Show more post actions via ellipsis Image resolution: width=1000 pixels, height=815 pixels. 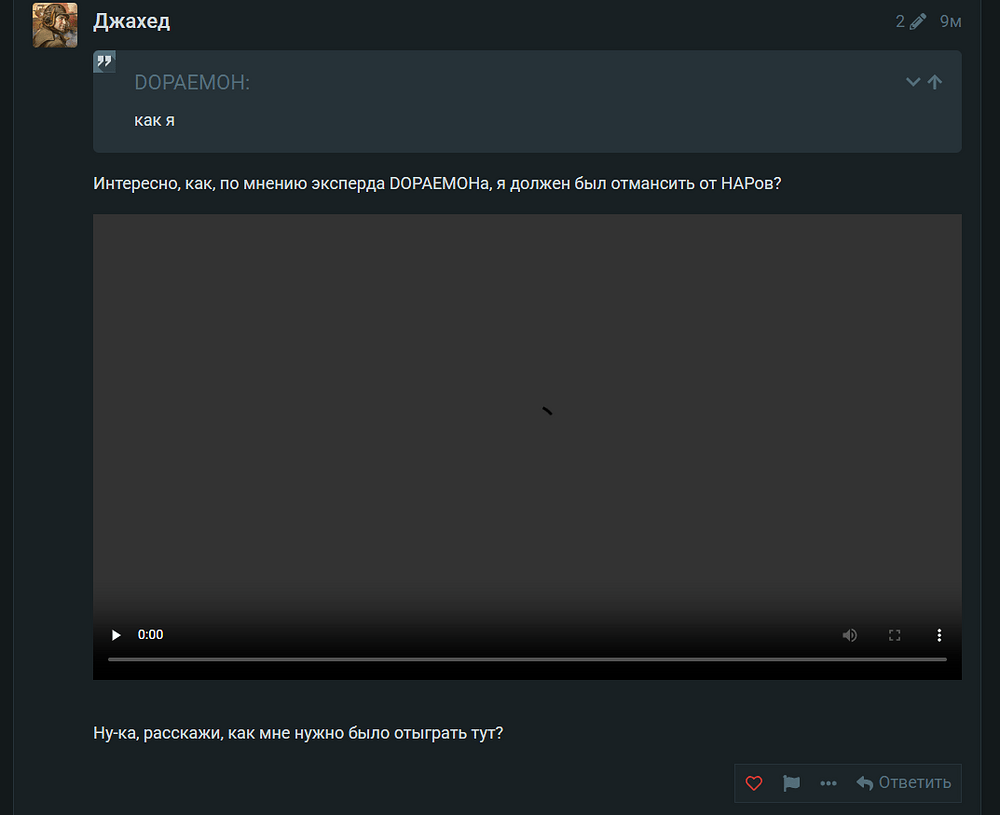click(x=828, y=783)
